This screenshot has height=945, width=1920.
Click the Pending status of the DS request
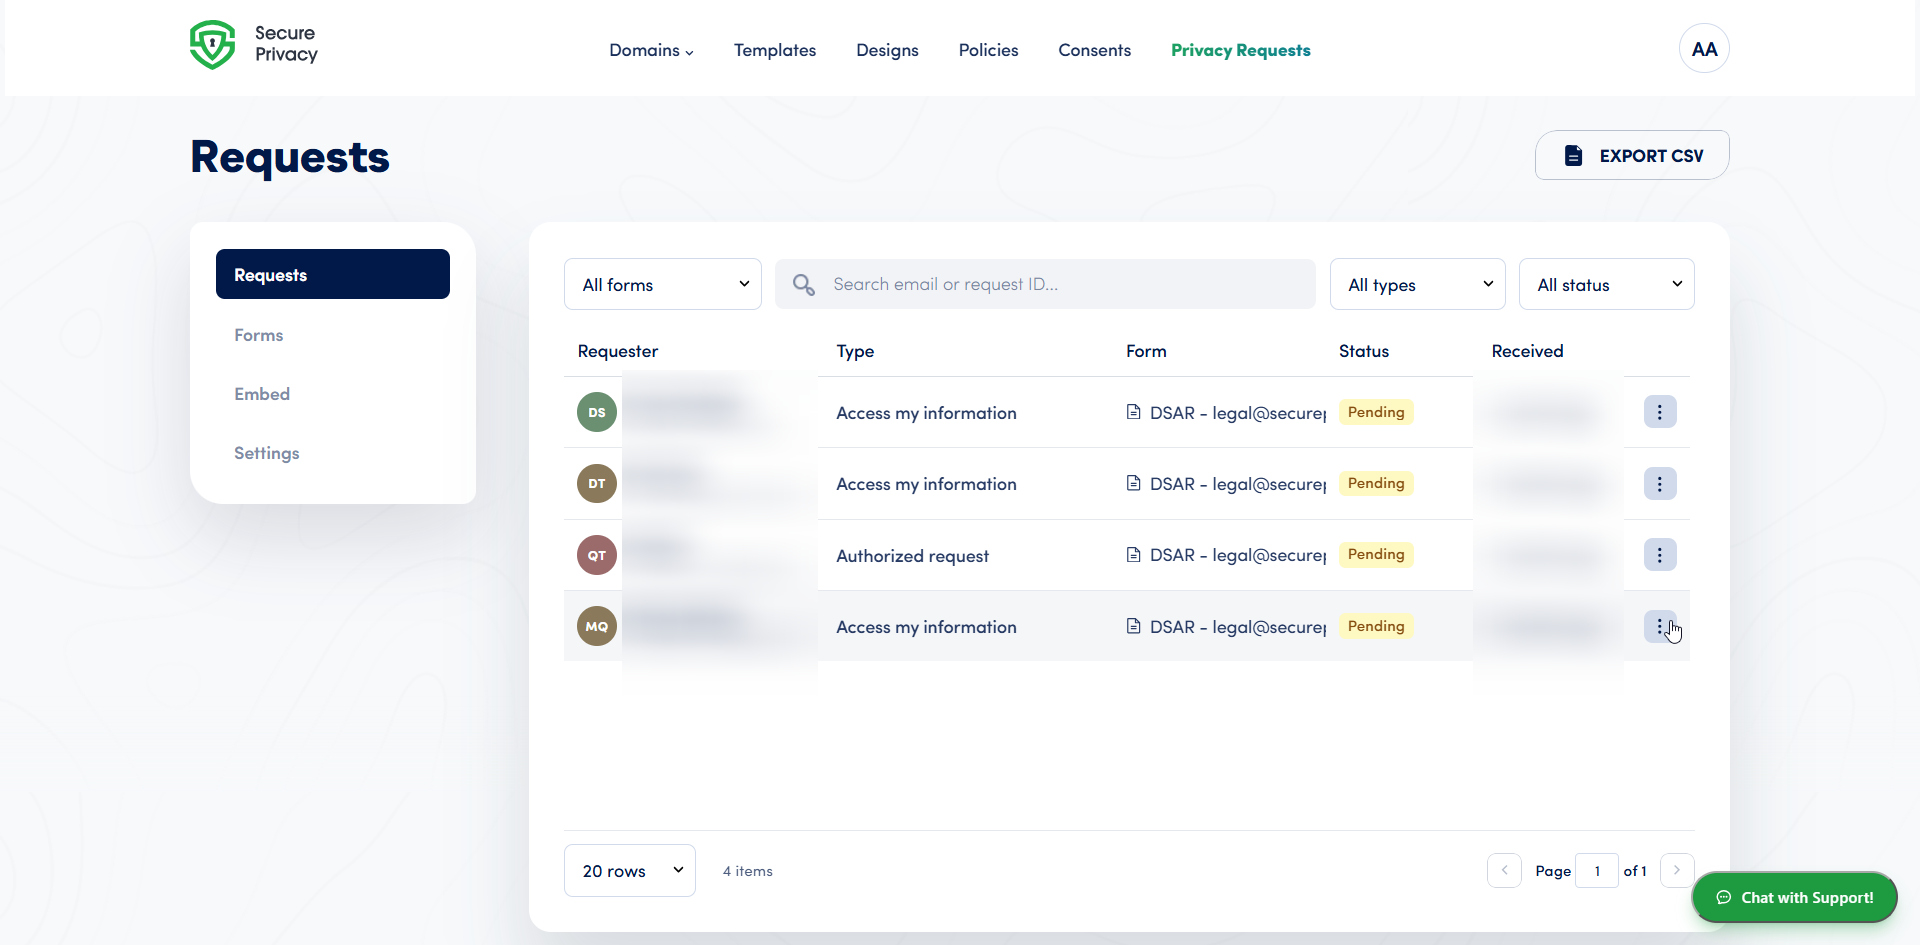click(x=1376, y=412)
